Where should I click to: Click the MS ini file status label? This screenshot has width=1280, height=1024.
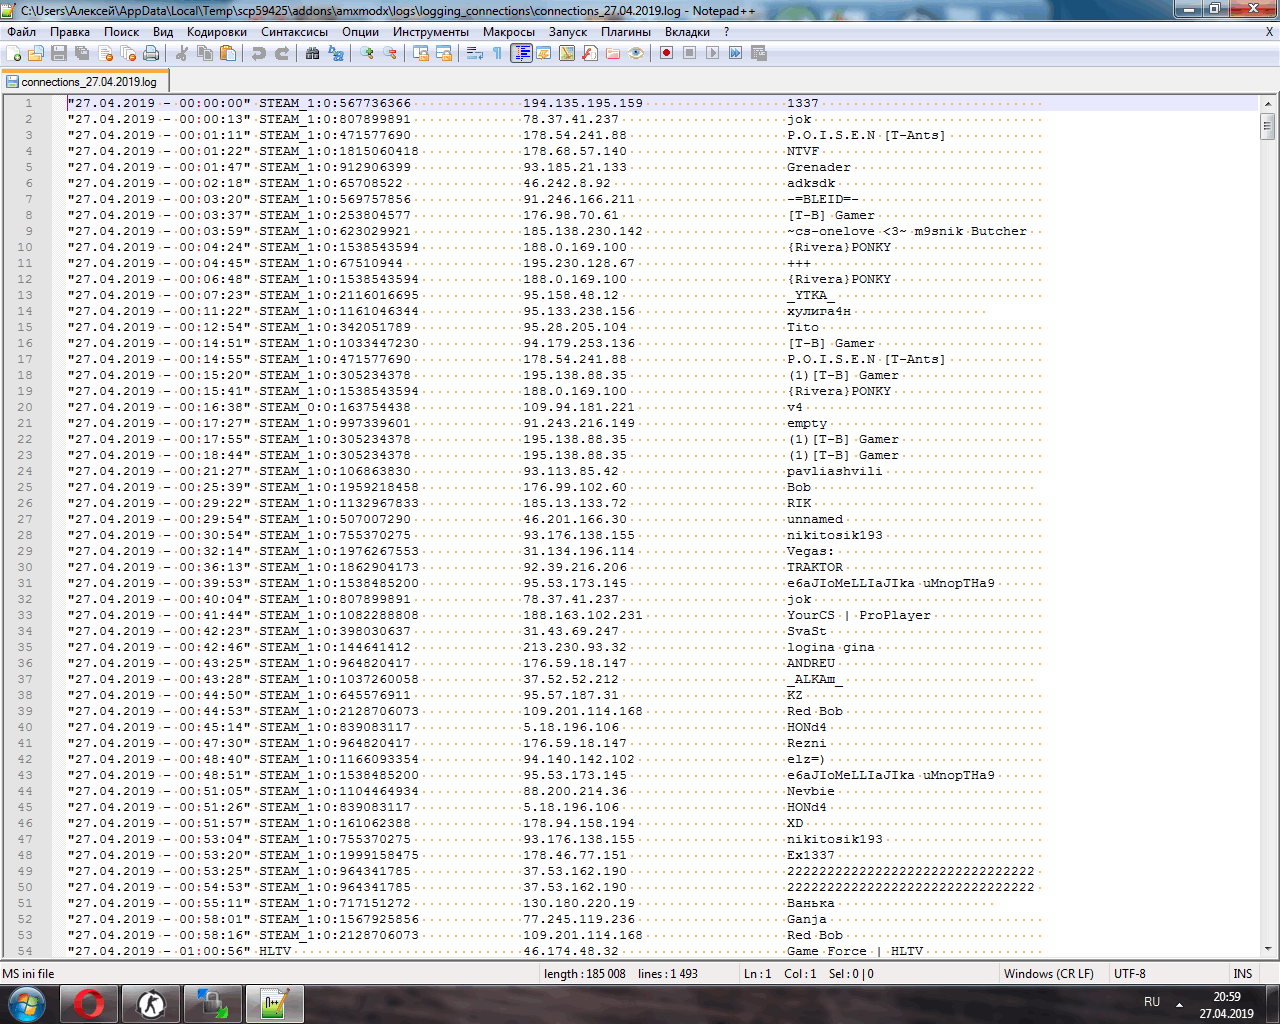point(29,973)
